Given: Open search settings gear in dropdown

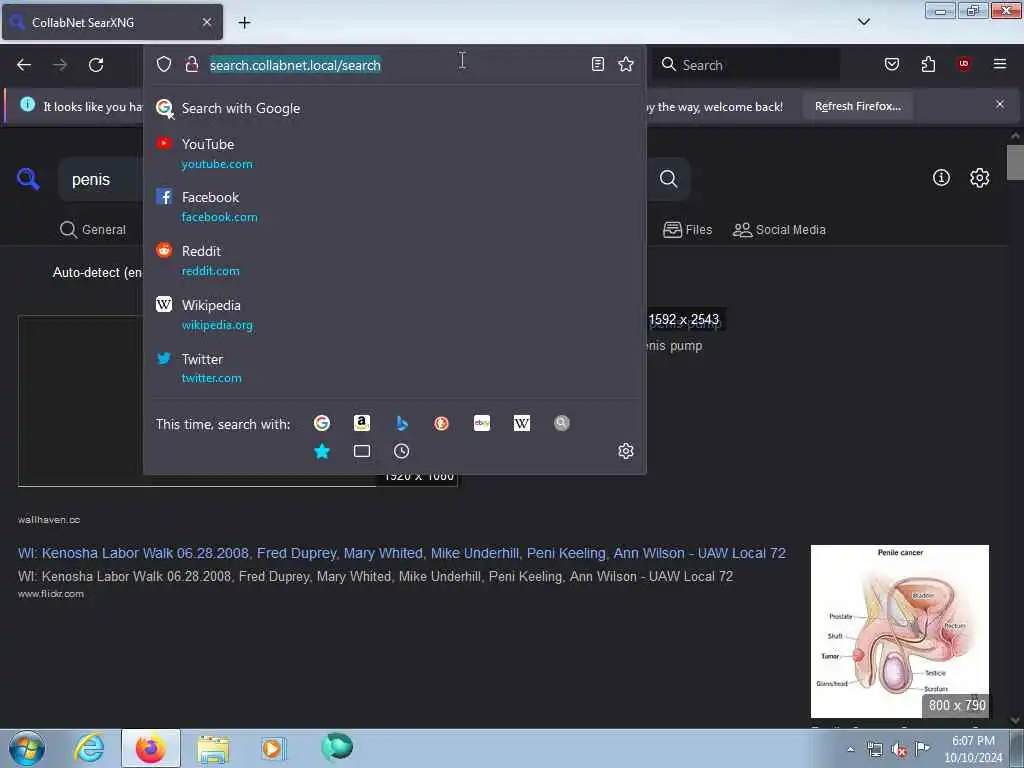Looking at the screenshot, I should pos(626,451).
